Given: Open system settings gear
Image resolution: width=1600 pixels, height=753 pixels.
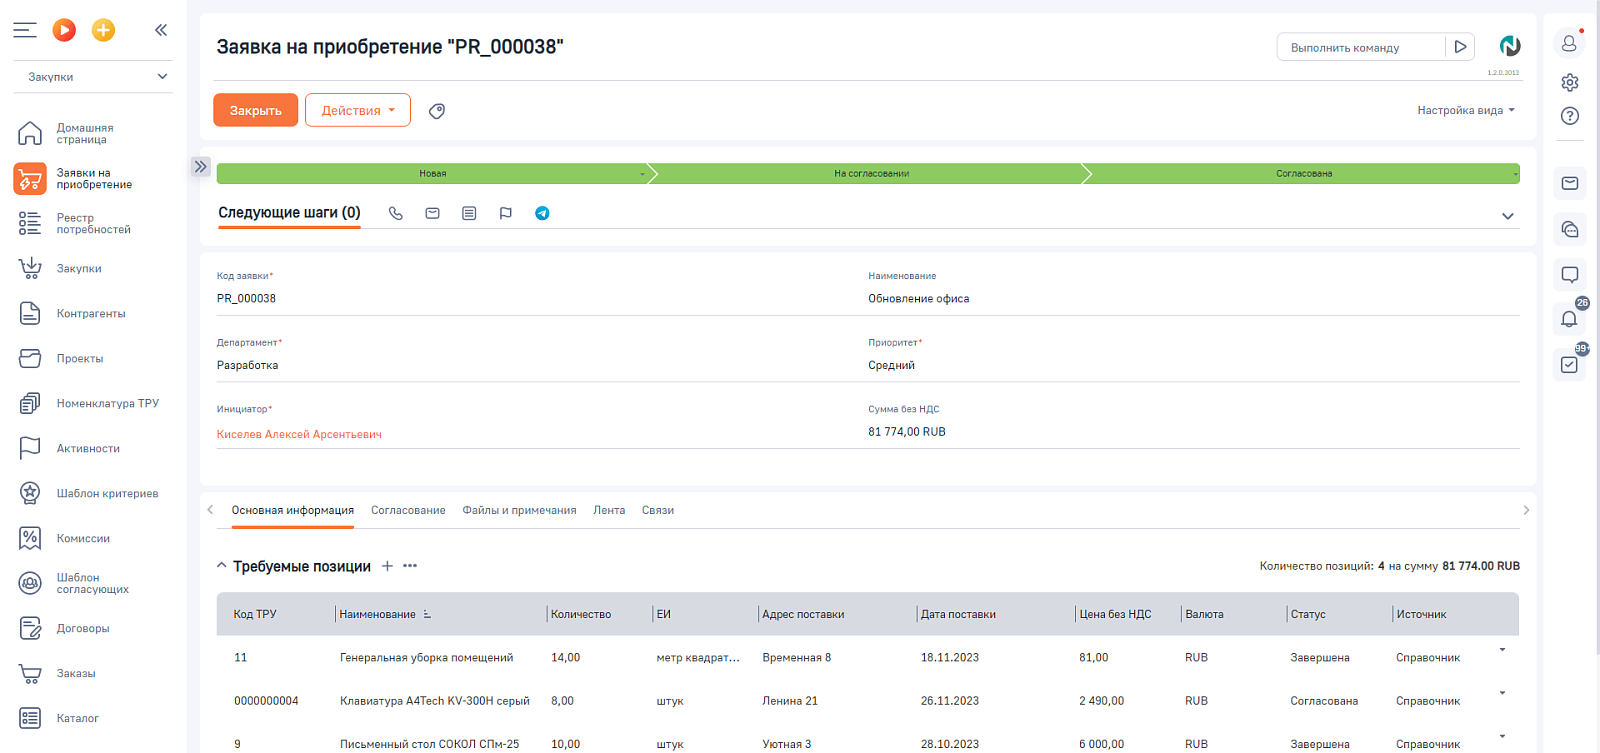Looking at the screenshot, I should pyautogui.click(x=1570, y=82).
